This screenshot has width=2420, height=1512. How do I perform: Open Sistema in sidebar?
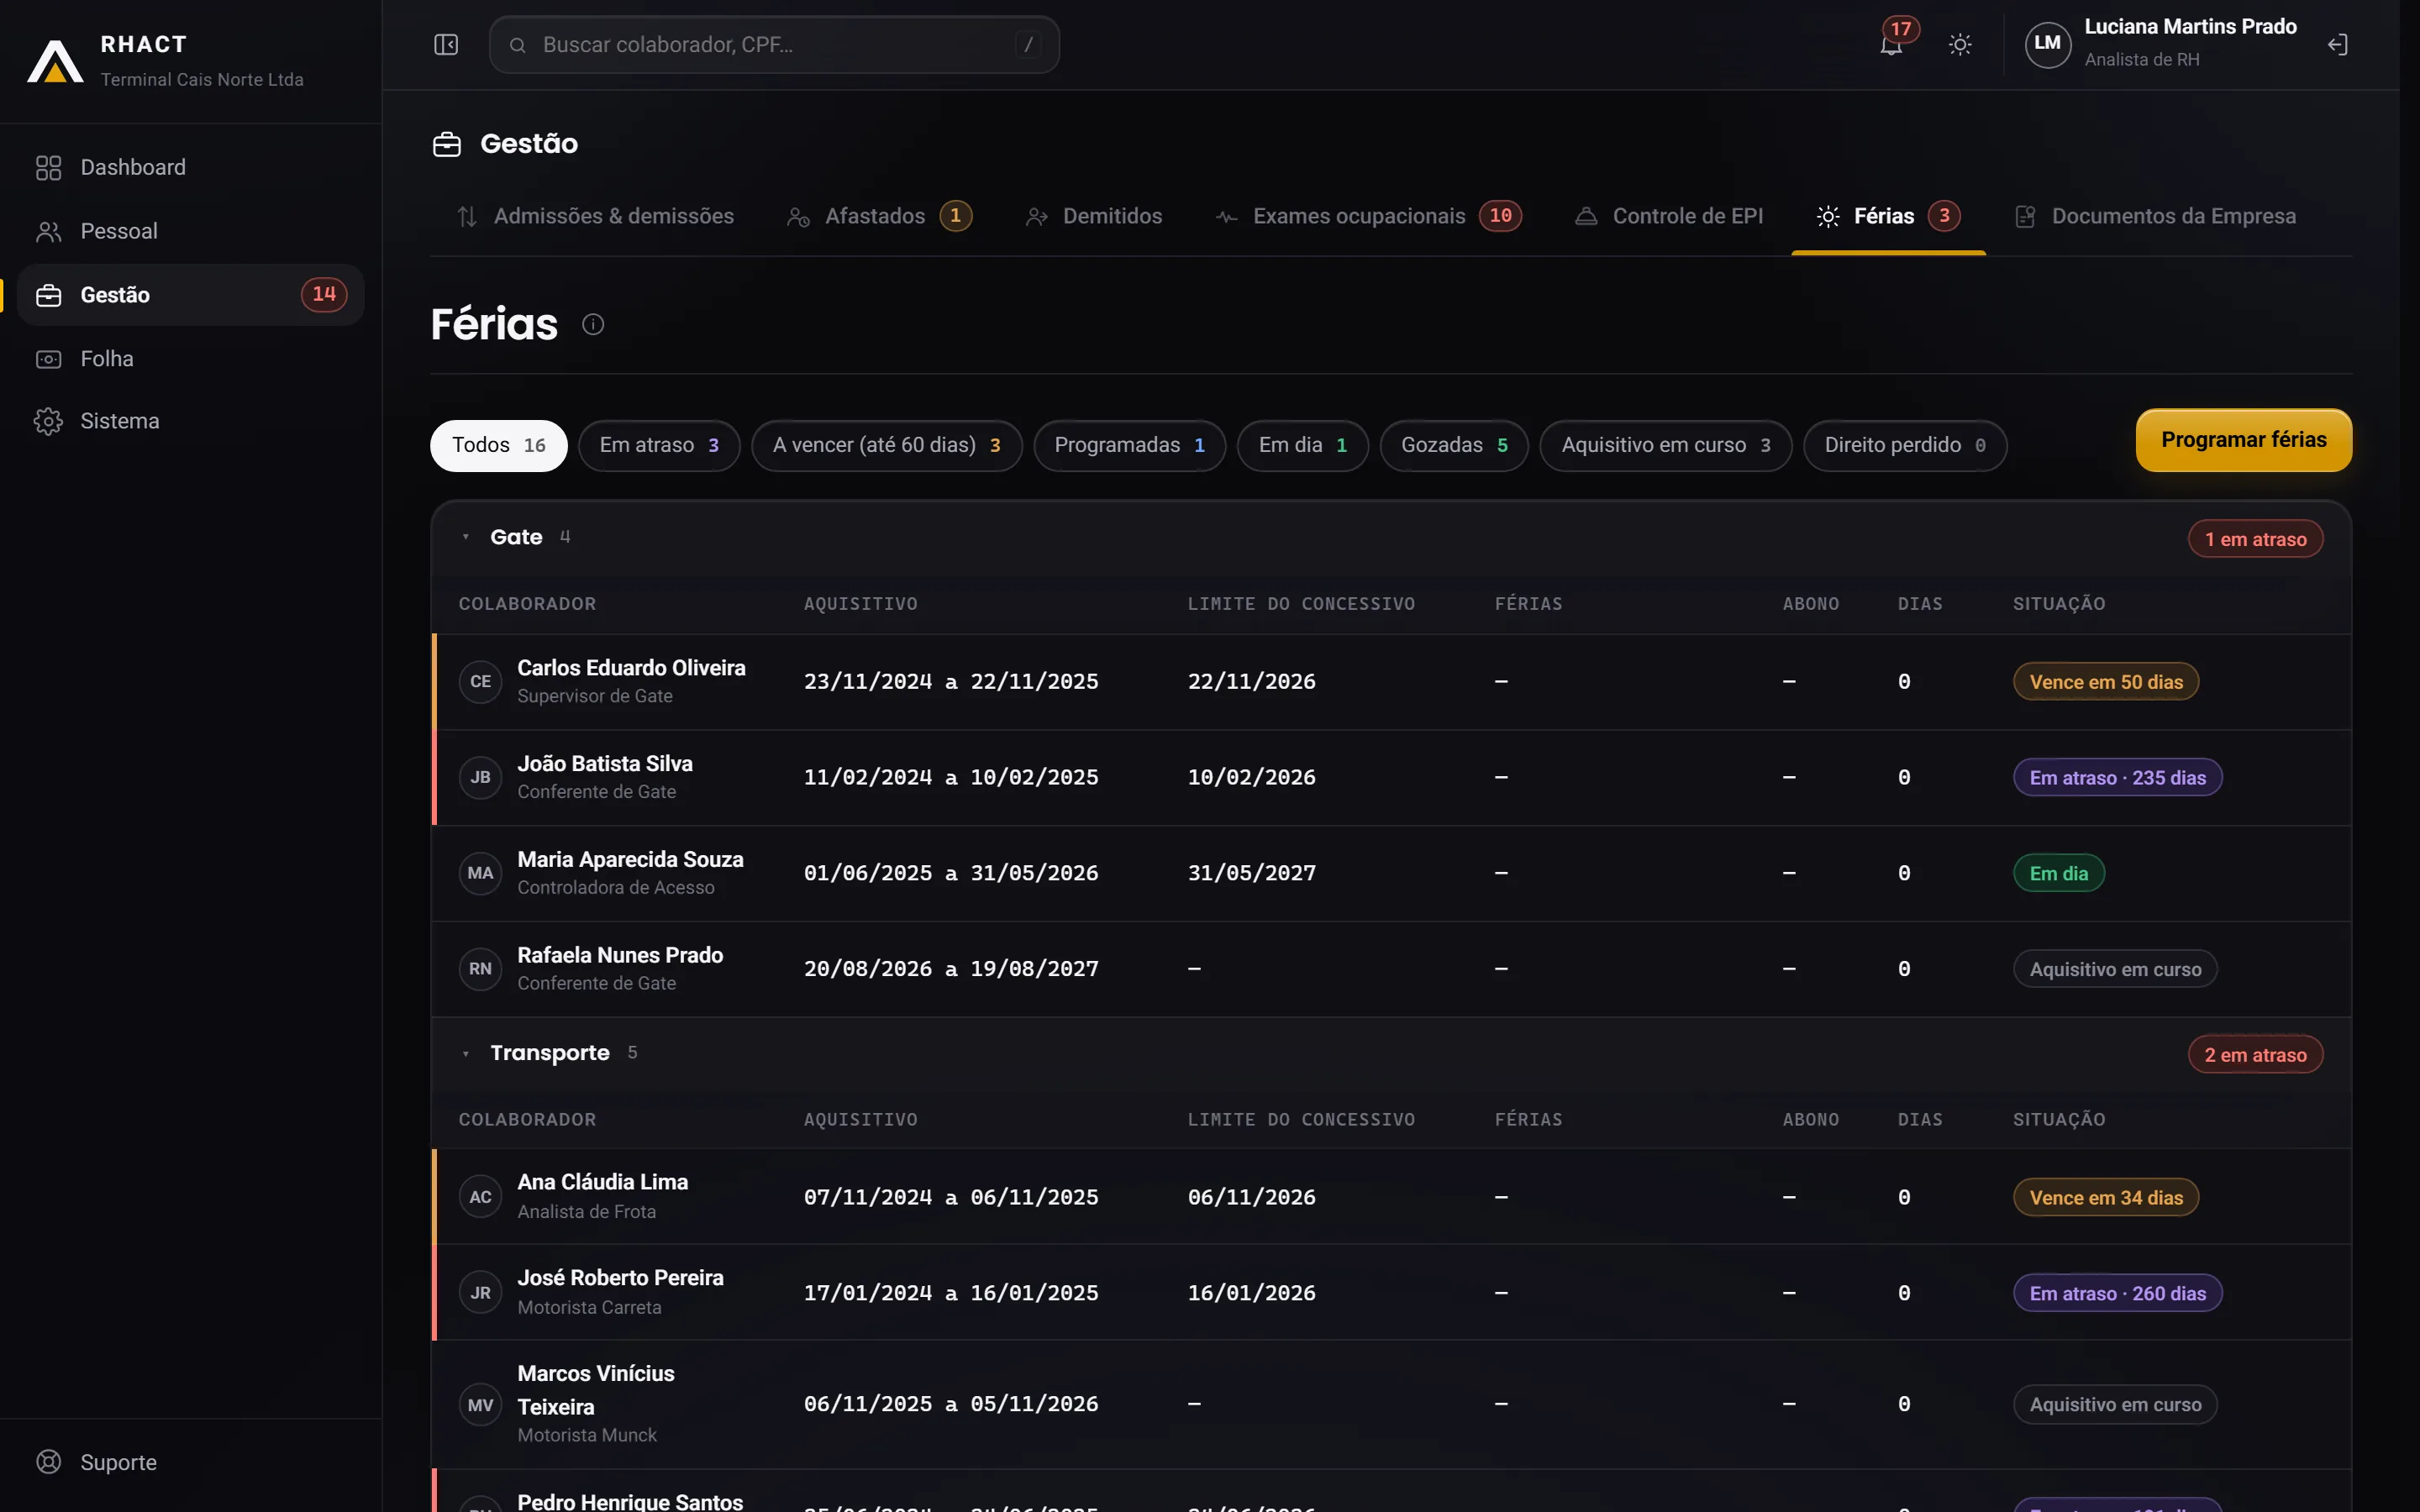tap(190, 421)
